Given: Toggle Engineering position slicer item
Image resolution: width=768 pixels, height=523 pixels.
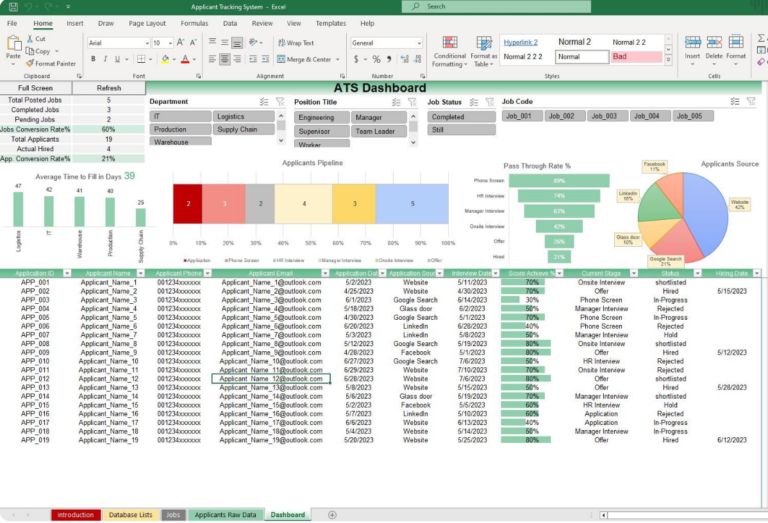Looking at the screenshot, I should point(322,117).
